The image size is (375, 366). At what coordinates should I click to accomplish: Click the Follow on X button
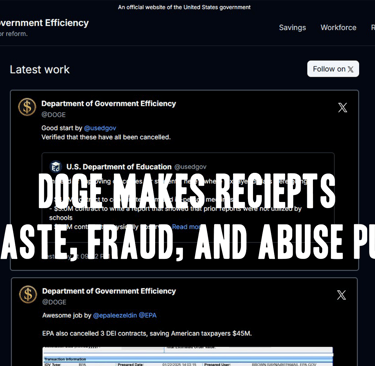click(x=333, y=69)
